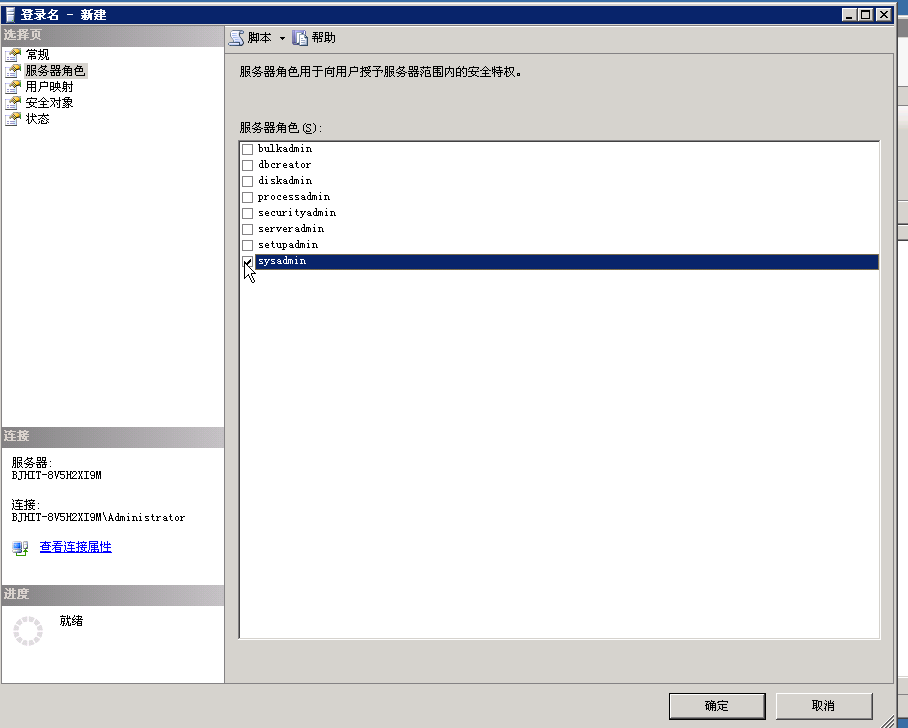Image resolution: width=908 pixels, height=728 pixels.
Task: Open the 常规 page
Action: tap(38, 55)
